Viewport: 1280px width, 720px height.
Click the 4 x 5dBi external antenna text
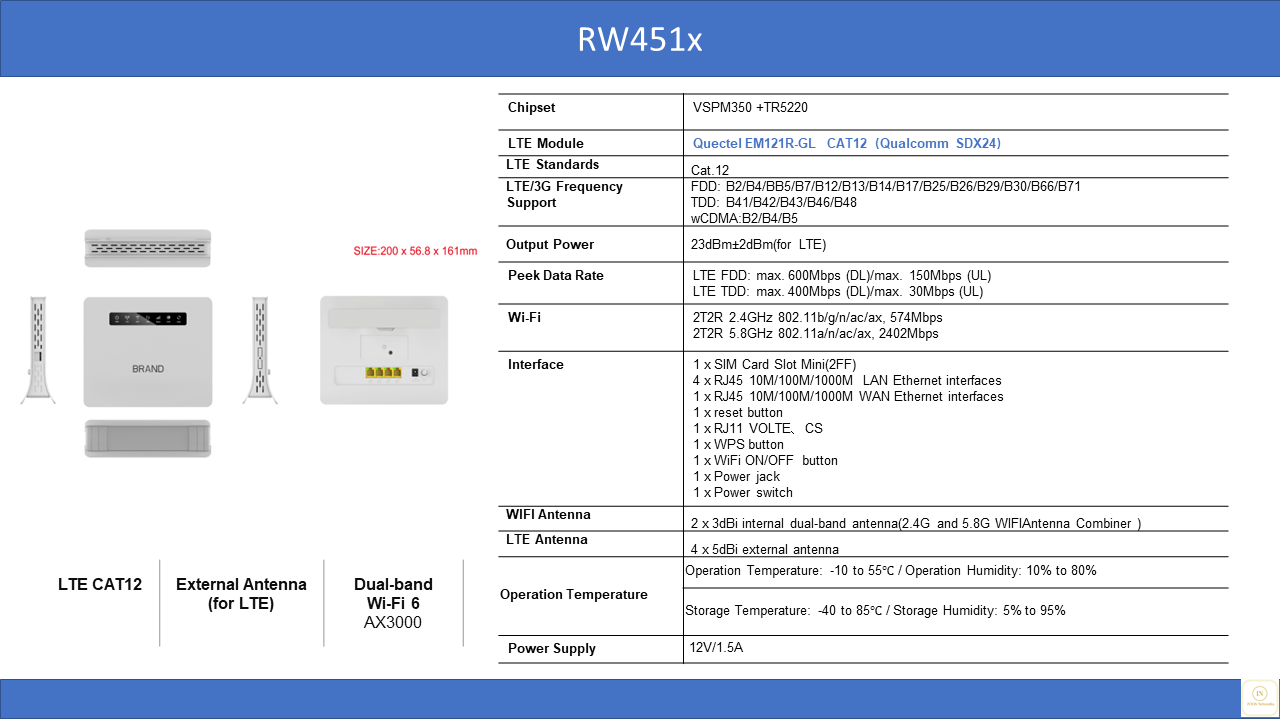point(765,549)
